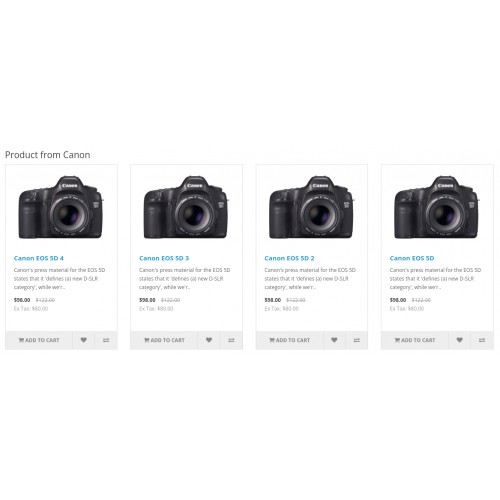Viewport: 500px width, 500px height.
Task: Click the Canon EOS 5D 3 camera image
Action: pyautogui.click(x=186, y=207)
